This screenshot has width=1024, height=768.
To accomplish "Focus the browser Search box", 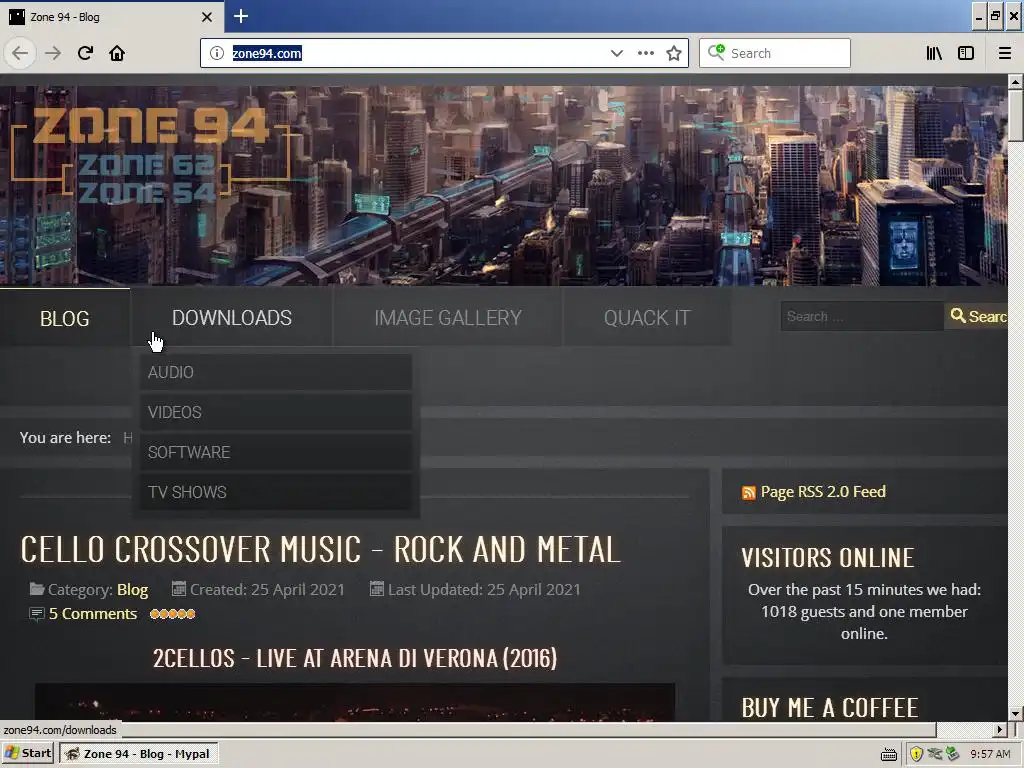I will click(x=775, y=53).
